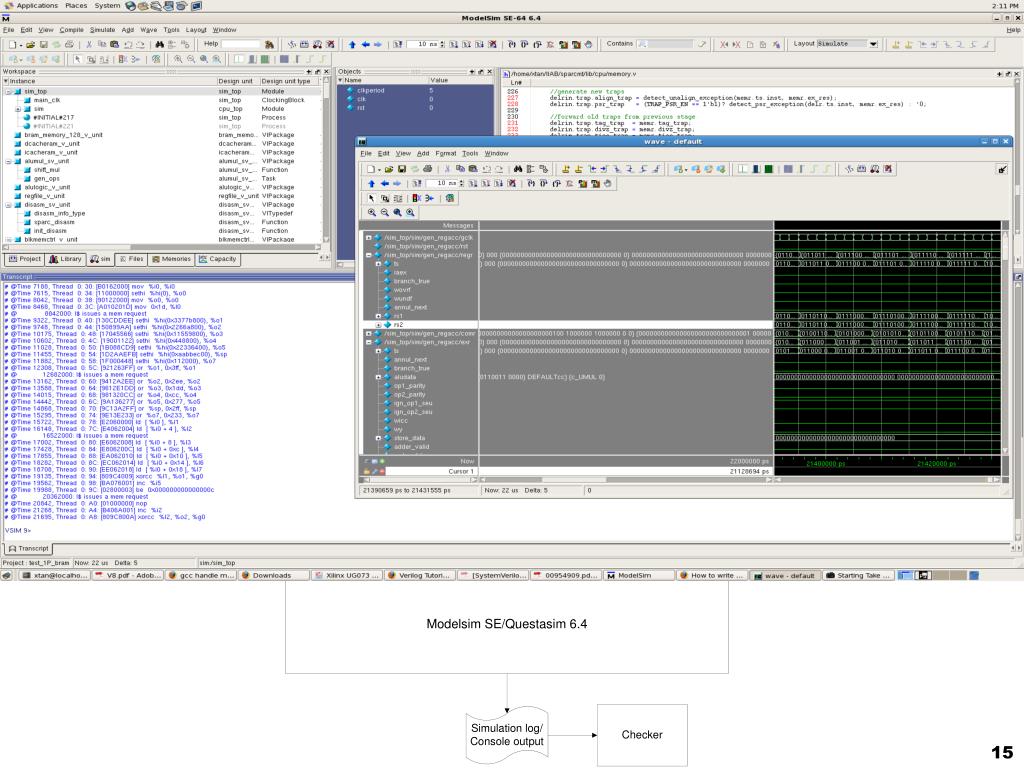Viewport: 1024px width, 768px height.
Task: Activate the select-mode pointer in wave window toolbar
Action: (x=372, y=198)
